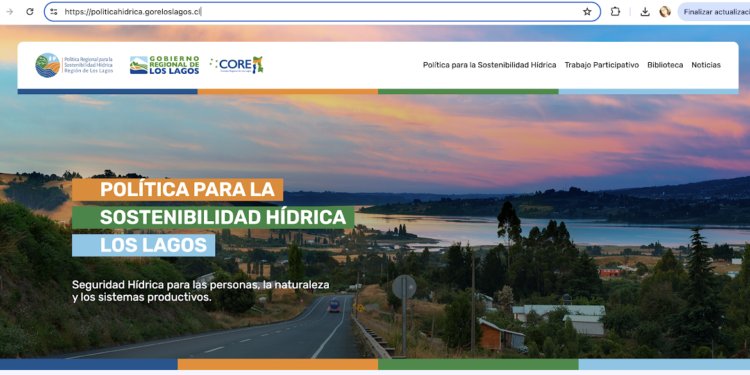Click the POLÍTICA PARA LA banner heading
This screenshot has width=750, height=375.
coord(177,189)
